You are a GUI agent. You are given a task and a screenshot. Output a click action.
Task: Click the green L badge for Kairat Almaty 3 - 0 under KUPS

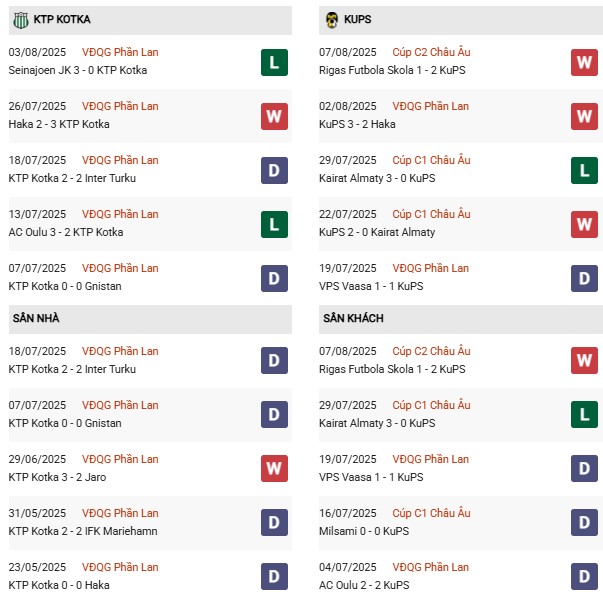(585, 171)
